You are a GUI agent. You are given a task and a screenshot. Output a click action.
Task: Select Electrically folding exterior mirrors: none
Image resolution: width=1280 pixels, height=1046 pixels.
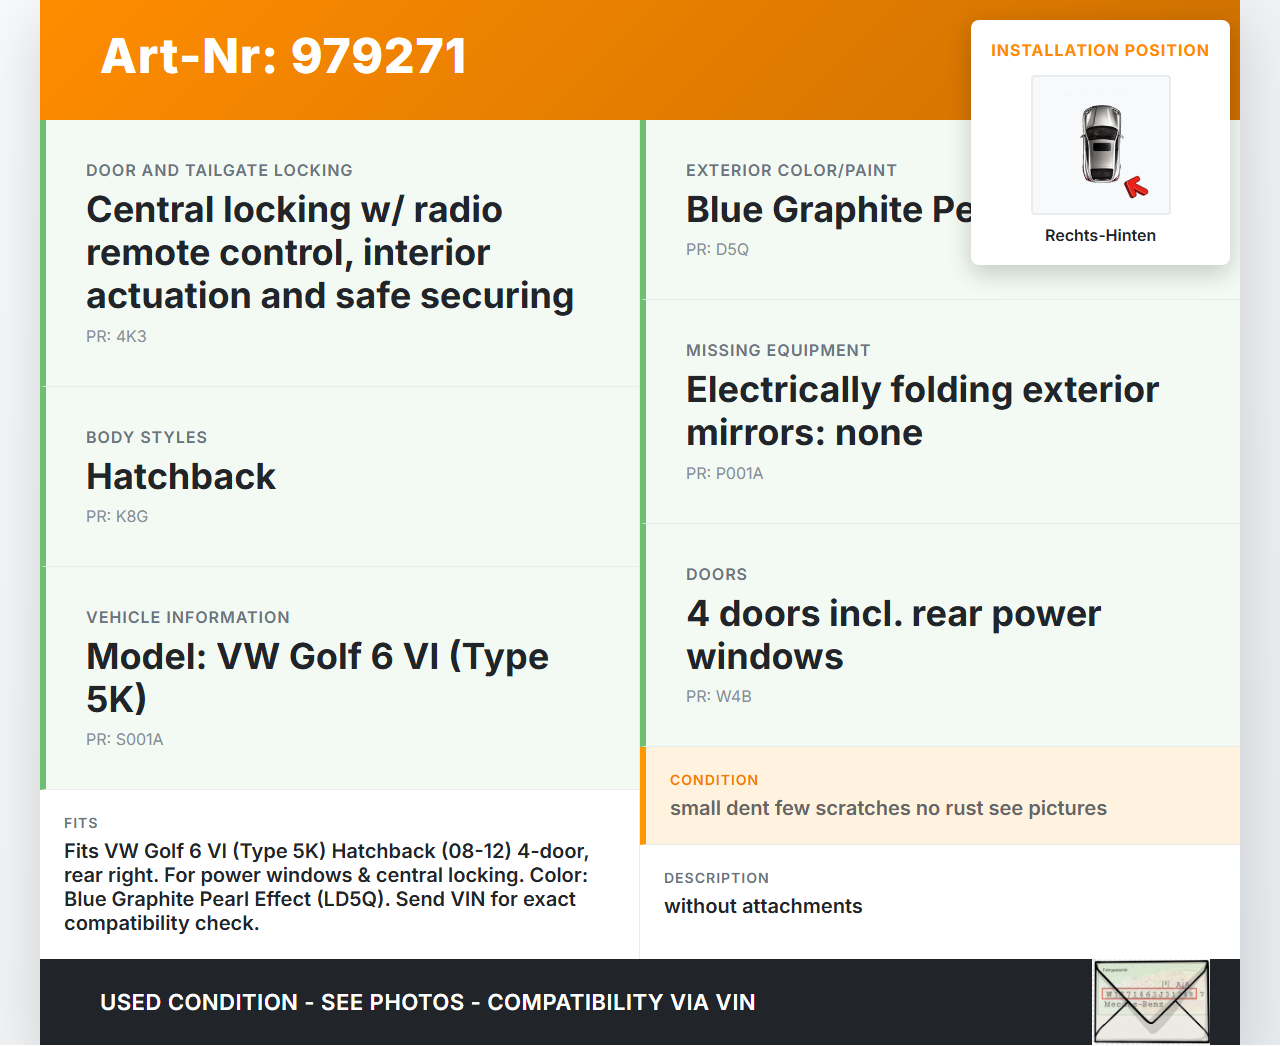922,411
